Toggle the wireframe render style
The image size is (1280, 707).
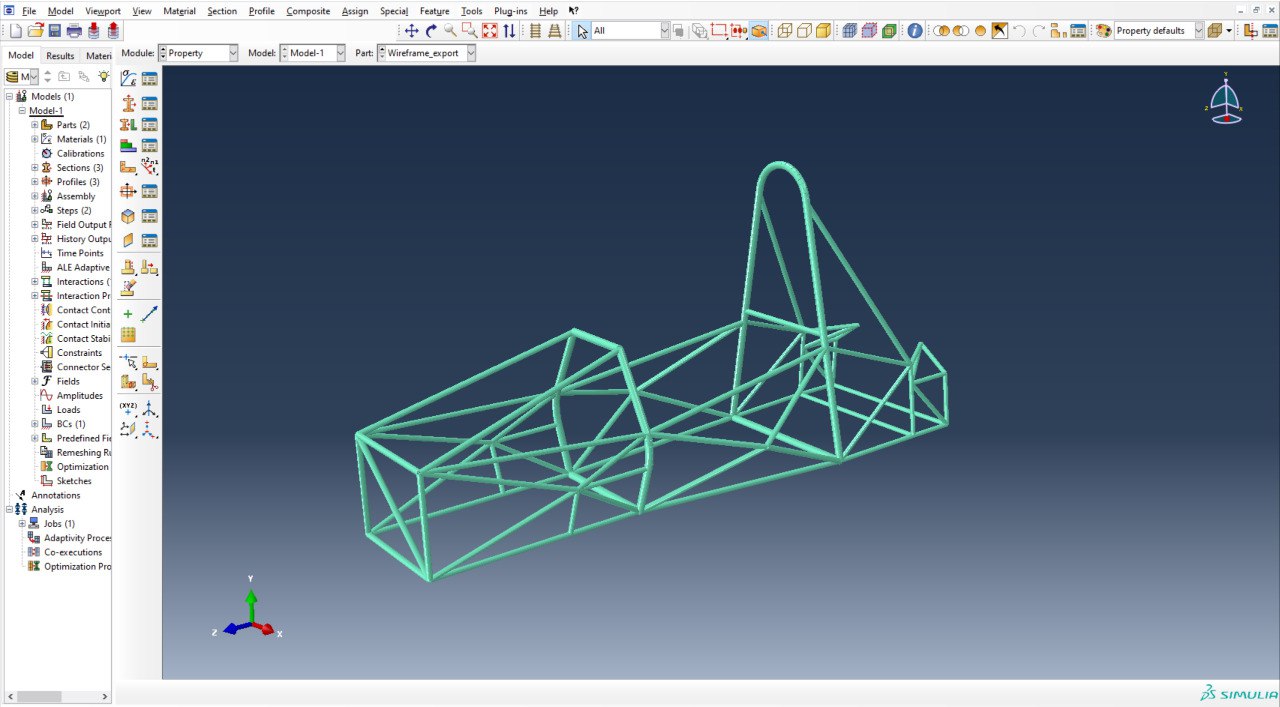pos(785,31)
